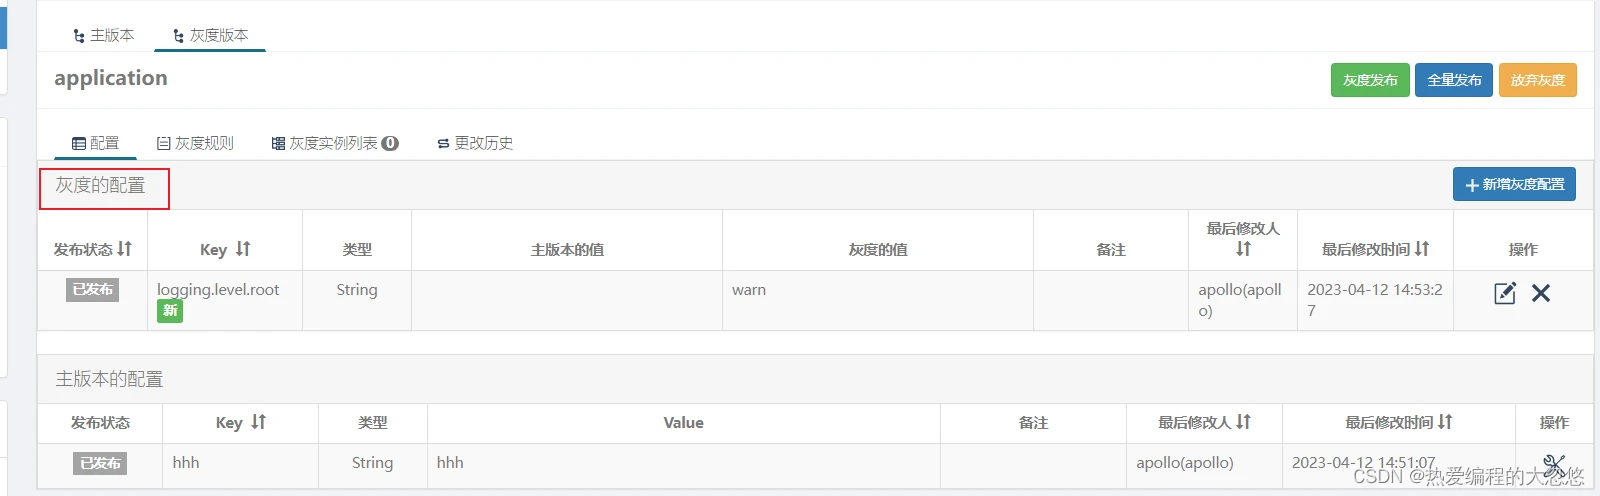Screen dimensions: 1600x496
Task: Sort main version by last modified time
Action: tap(1445, 422)
